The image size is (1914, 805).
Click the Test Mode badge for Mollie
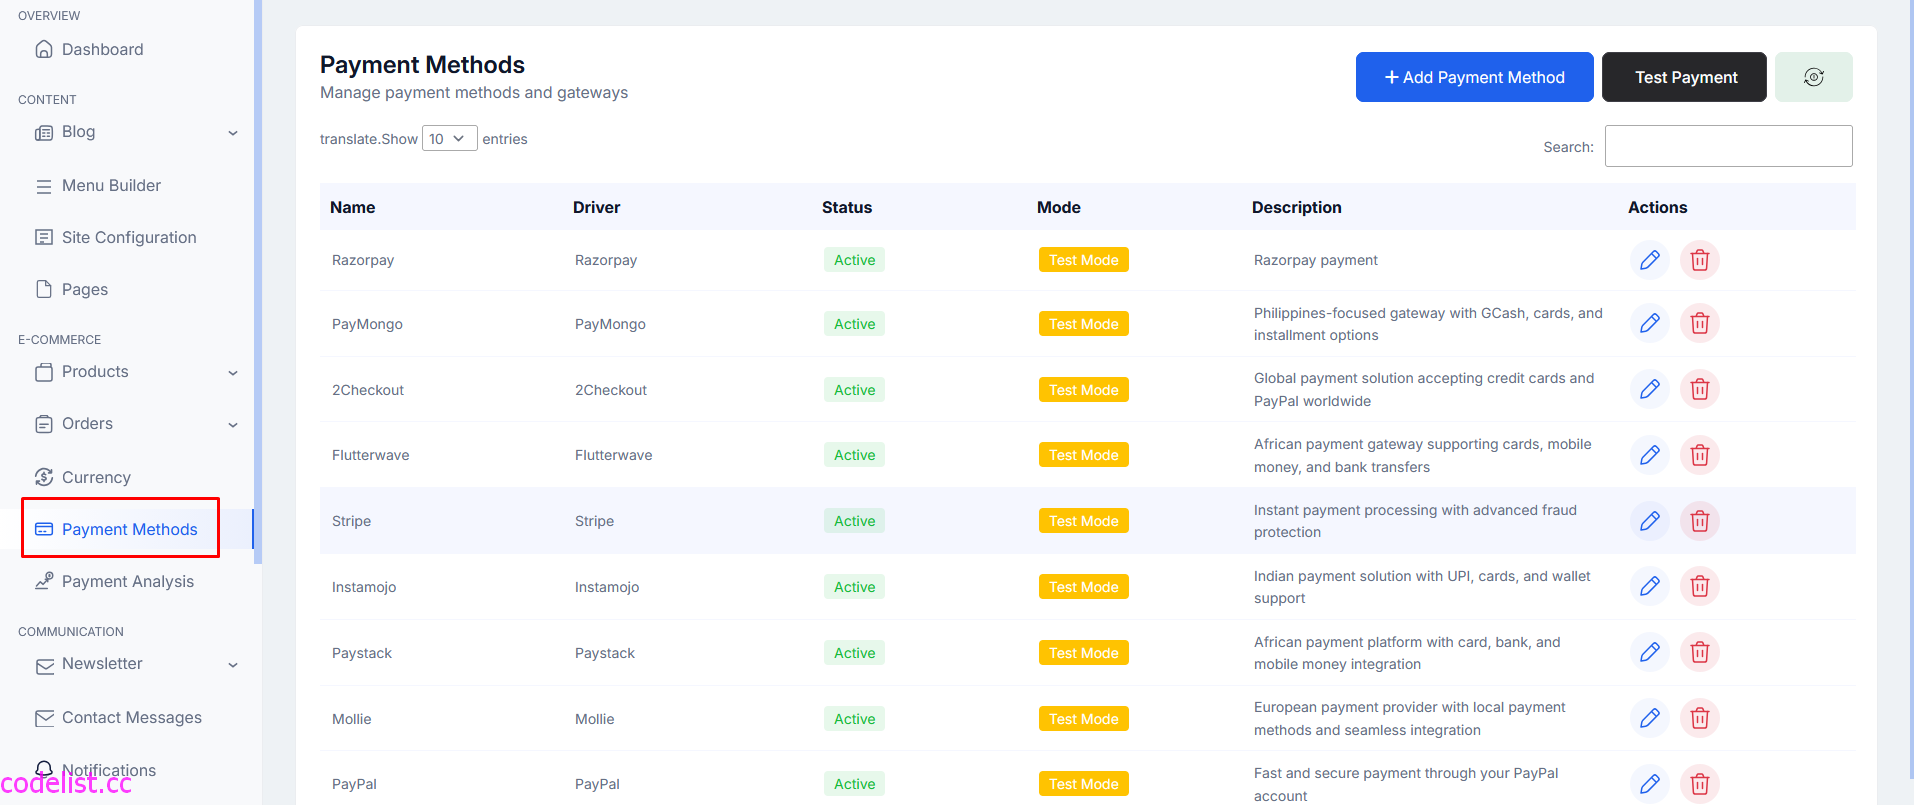1084,719
